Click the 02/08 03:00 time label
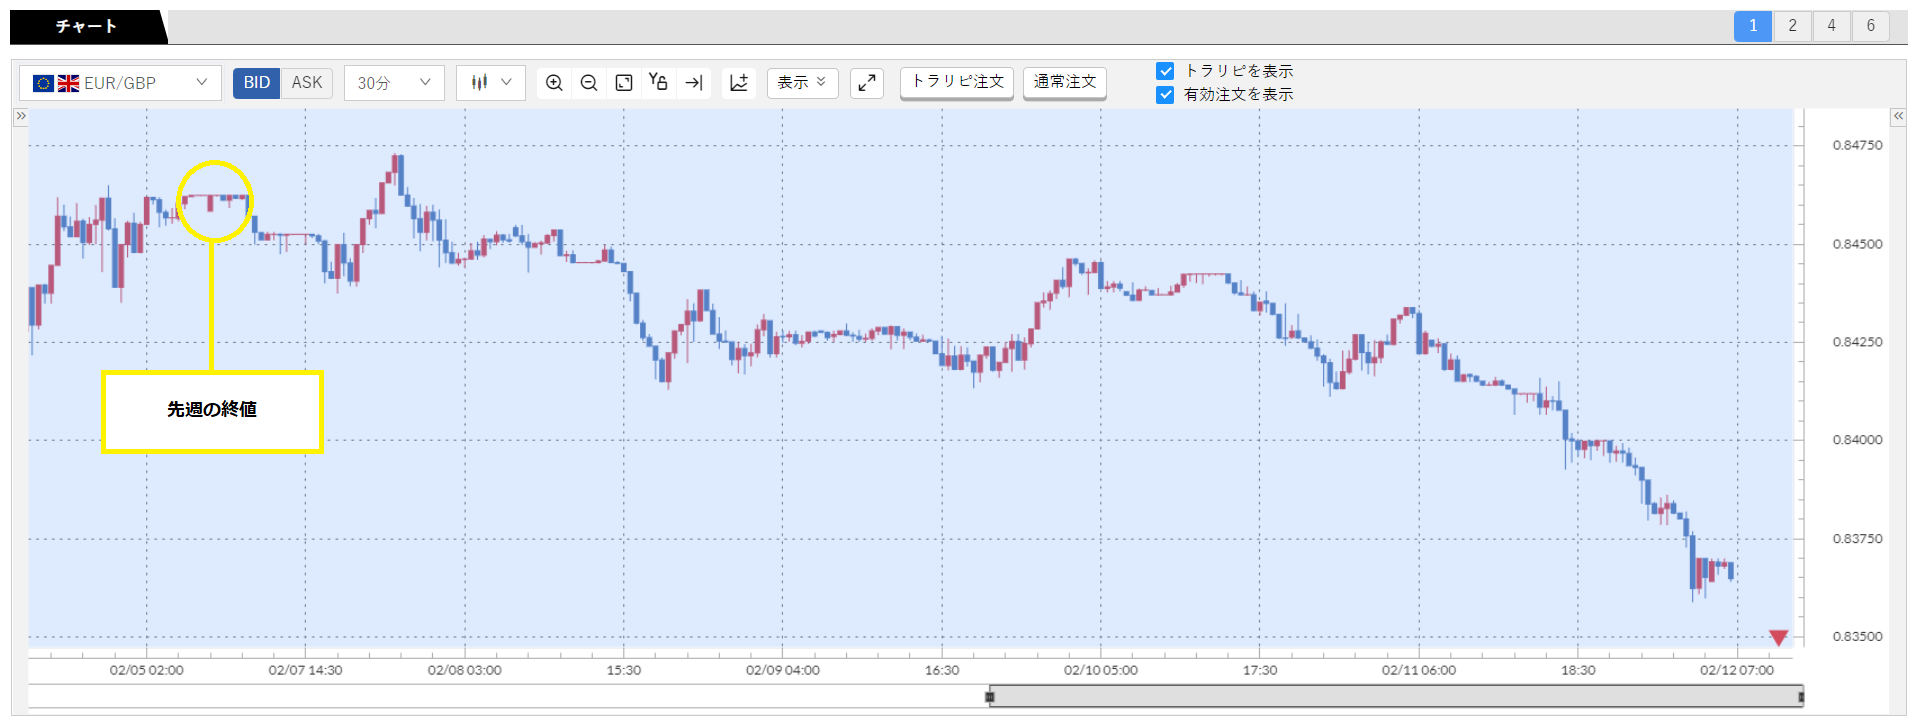Screen dimensions: 1919x723 (x=465, y=670)
